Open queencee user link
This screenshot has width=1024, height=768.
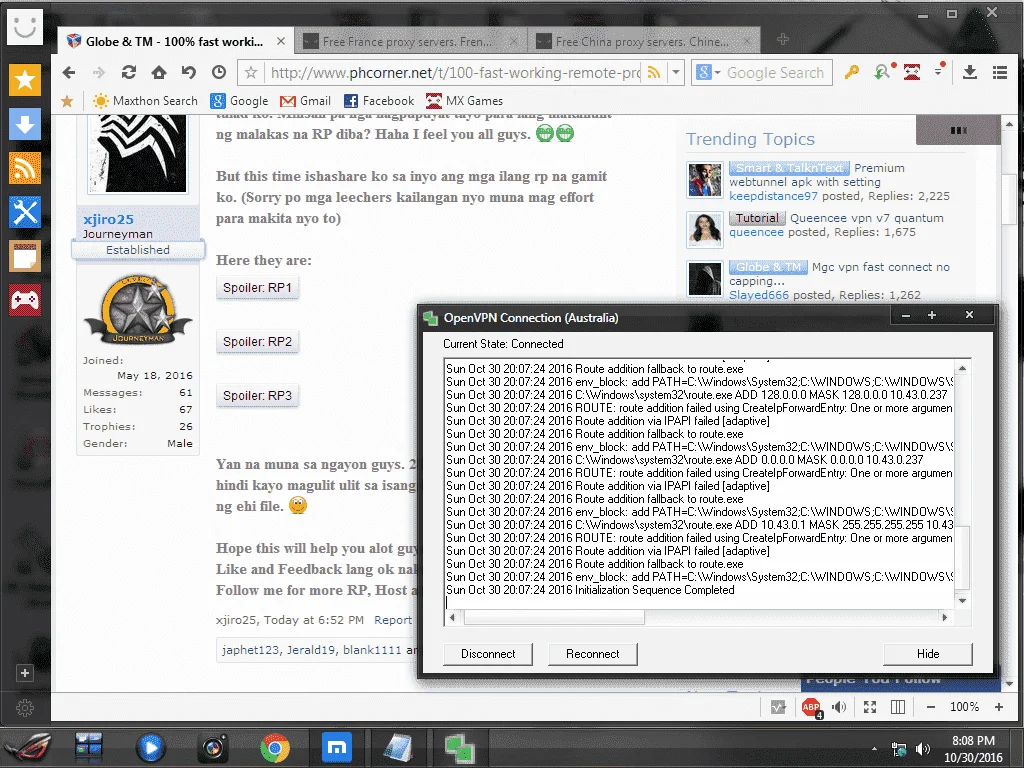[756, 232]
